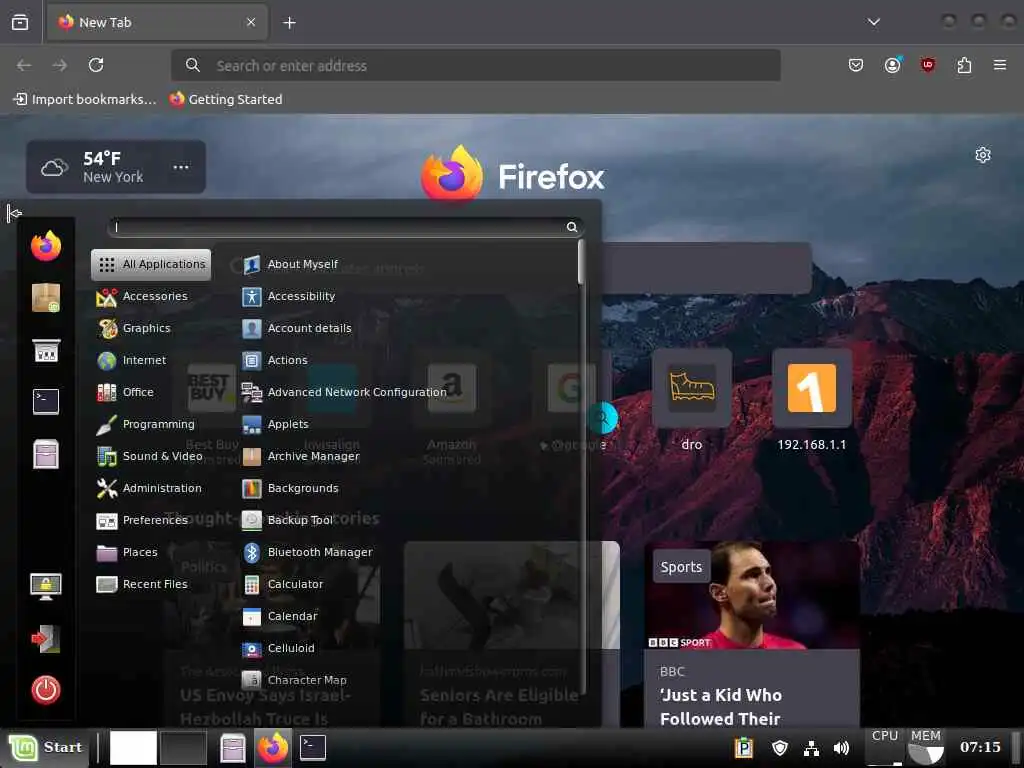
Task: Click the red power Quit button
Action: tap(46, 690)
